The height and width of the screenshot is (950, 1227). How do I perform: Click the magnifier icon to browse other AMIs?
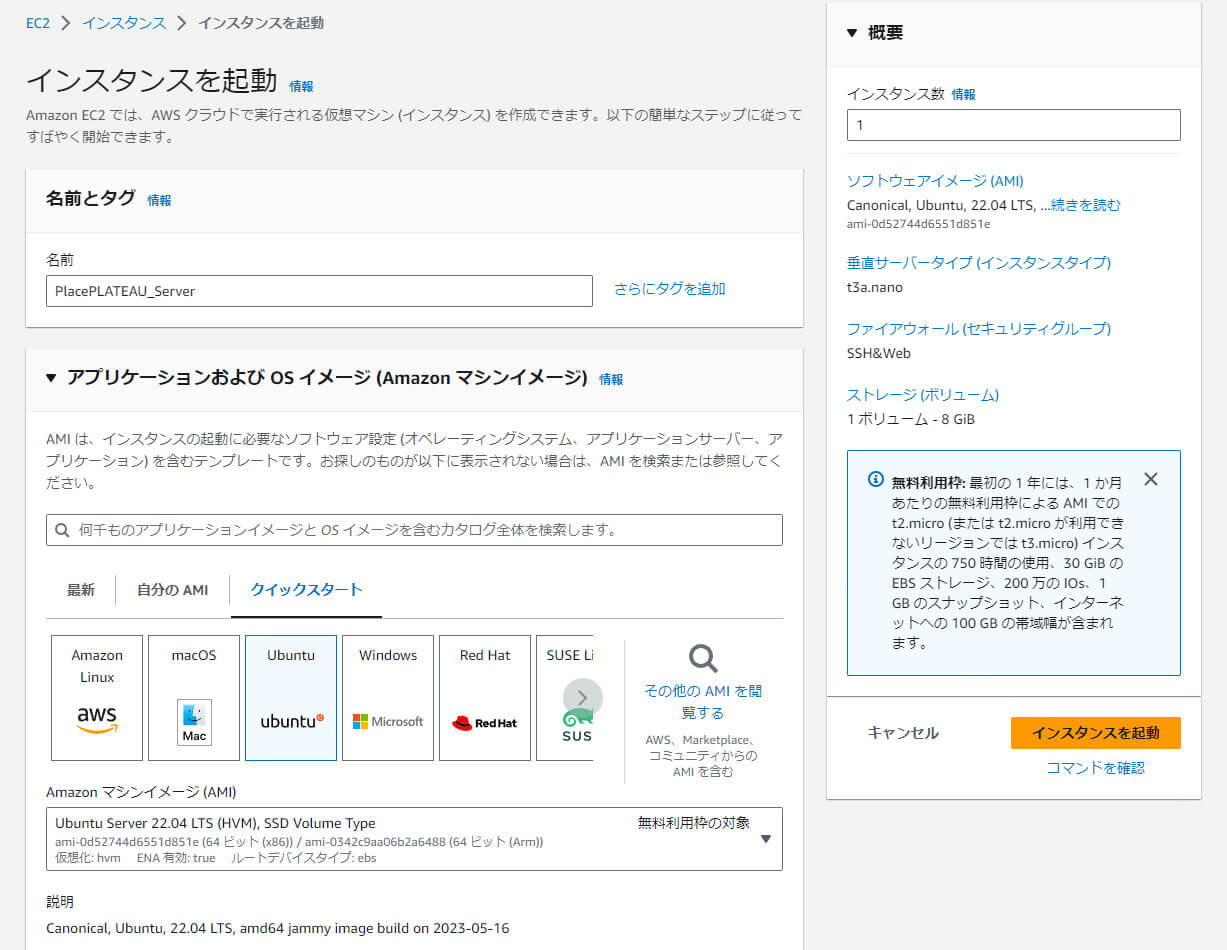coord(703,658)
